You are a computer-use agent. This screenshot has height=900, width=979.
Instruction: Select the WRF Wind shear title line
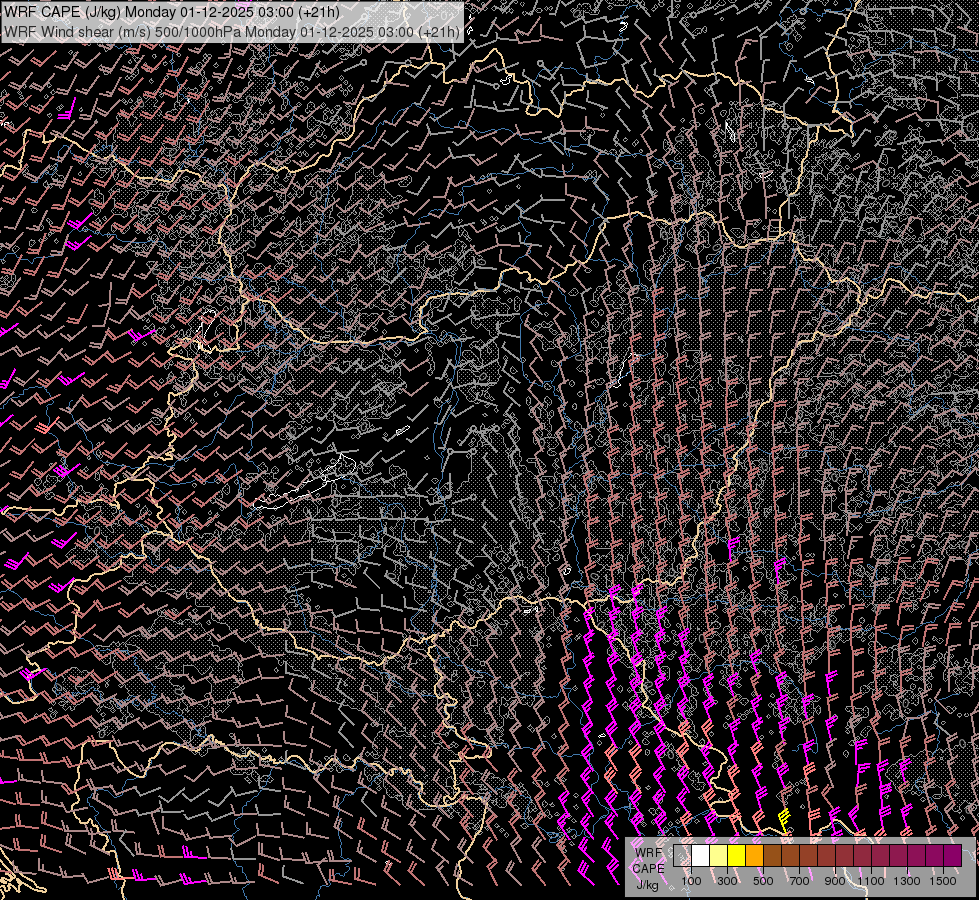(x=232, y=31)
